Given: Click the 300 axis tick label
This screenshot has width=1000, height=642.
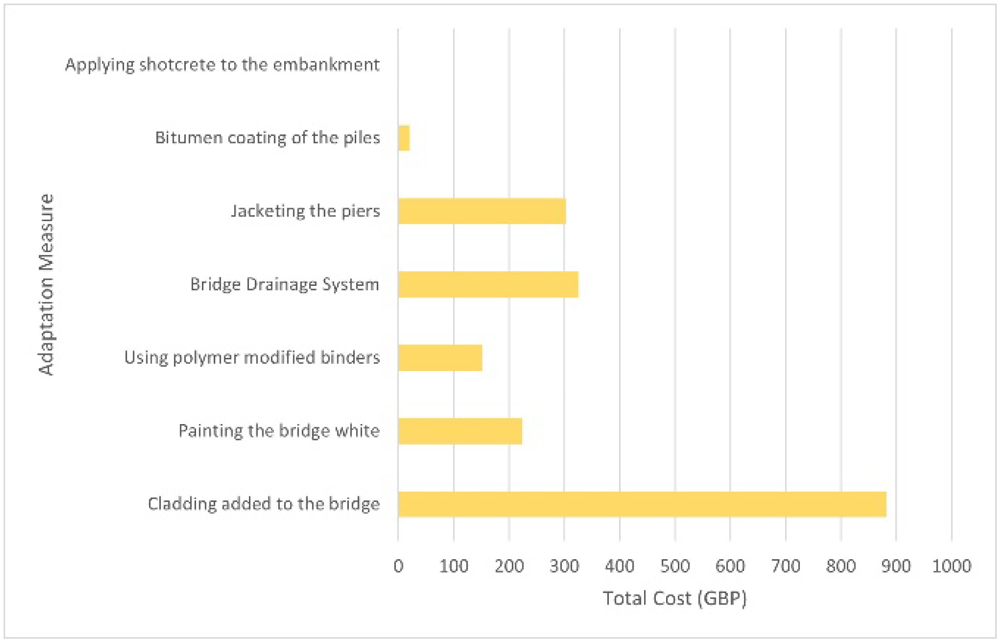Looking at the screenshot, I should (564, 566).
